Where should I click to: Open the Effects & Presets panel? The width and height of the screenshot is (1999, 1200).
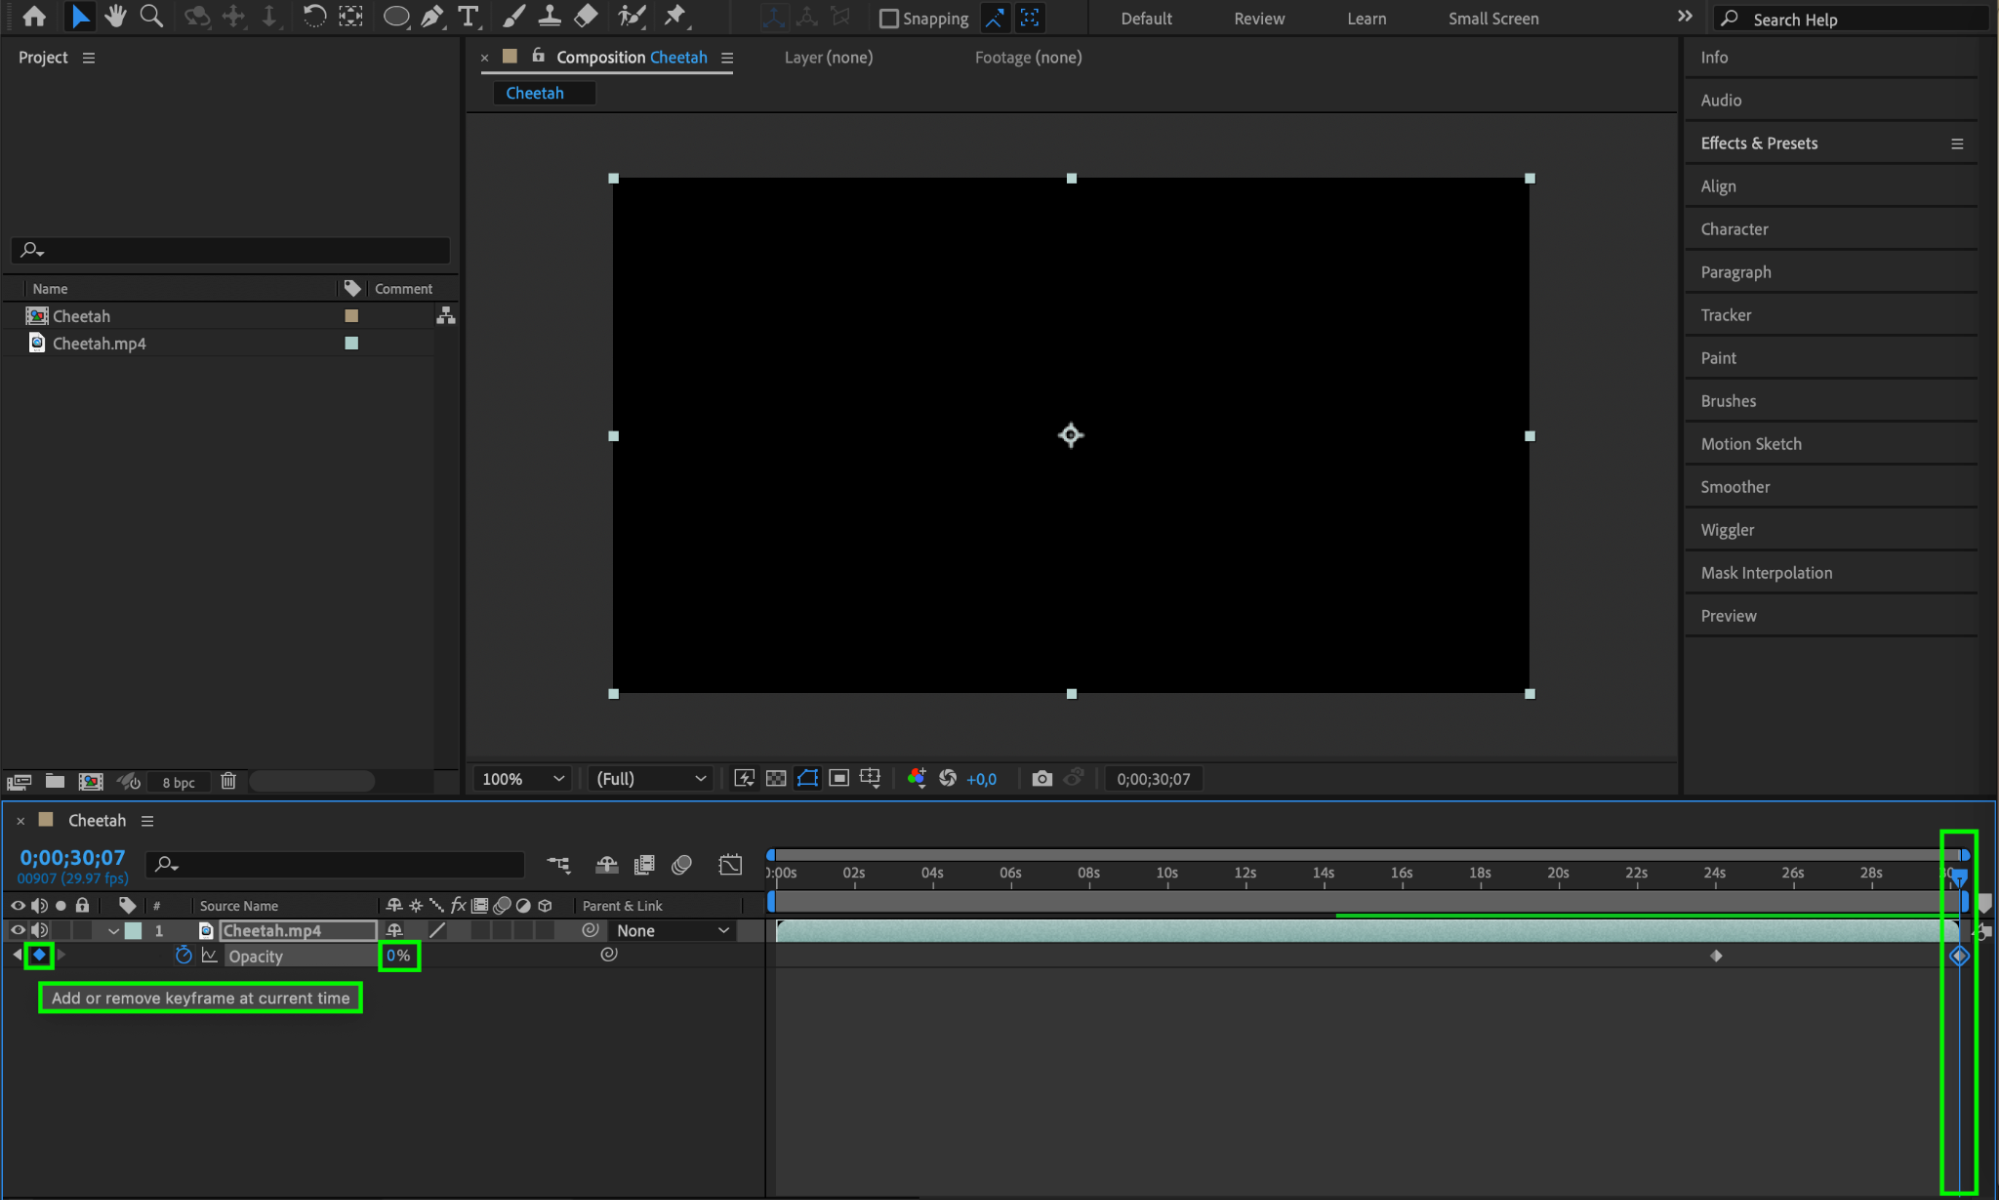tap(1758, 143)
